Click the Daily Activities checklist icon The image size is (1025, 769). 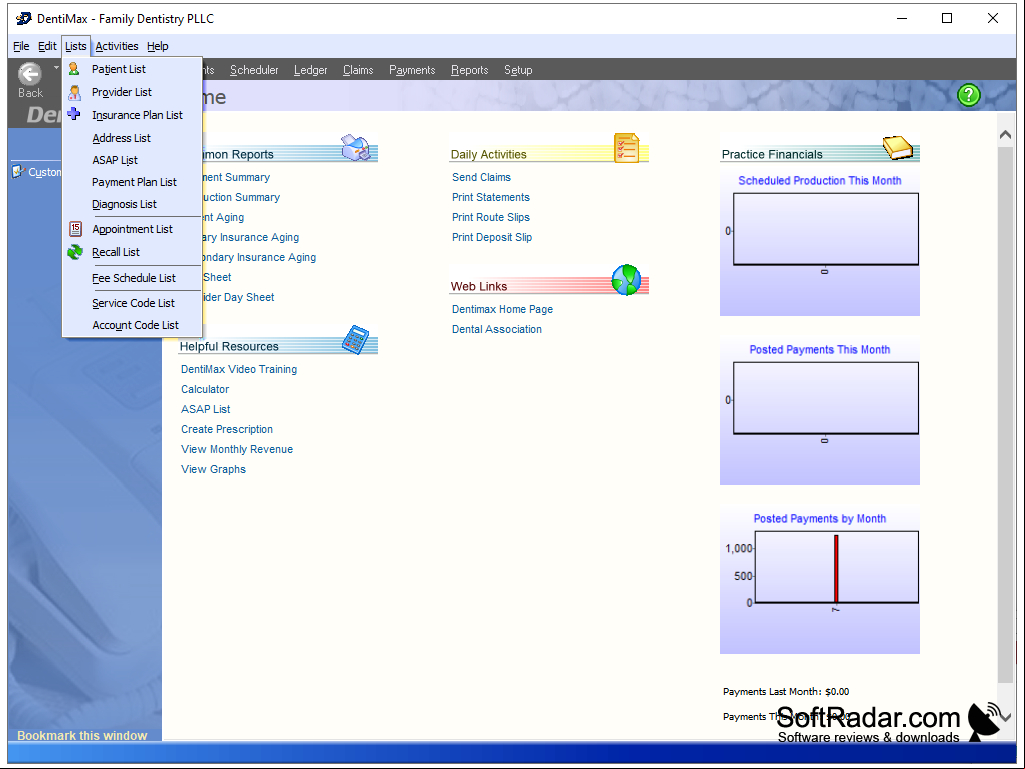(626, 148)
